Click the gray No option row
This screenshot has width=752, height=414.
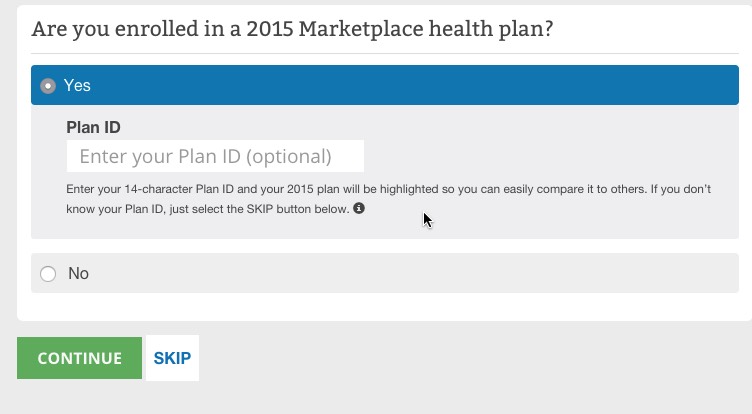400,273
